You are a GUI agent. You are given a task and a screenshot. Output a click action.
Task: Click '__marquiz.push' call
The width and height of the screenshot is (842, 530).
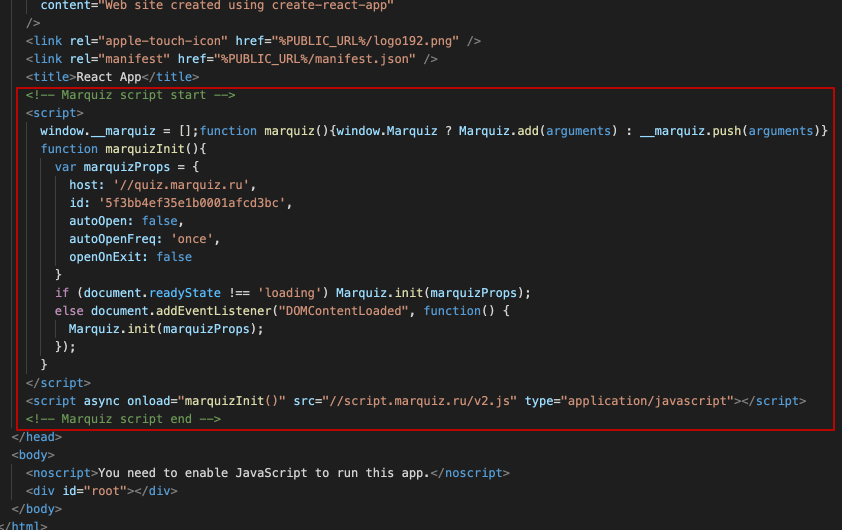click(691, 131)
